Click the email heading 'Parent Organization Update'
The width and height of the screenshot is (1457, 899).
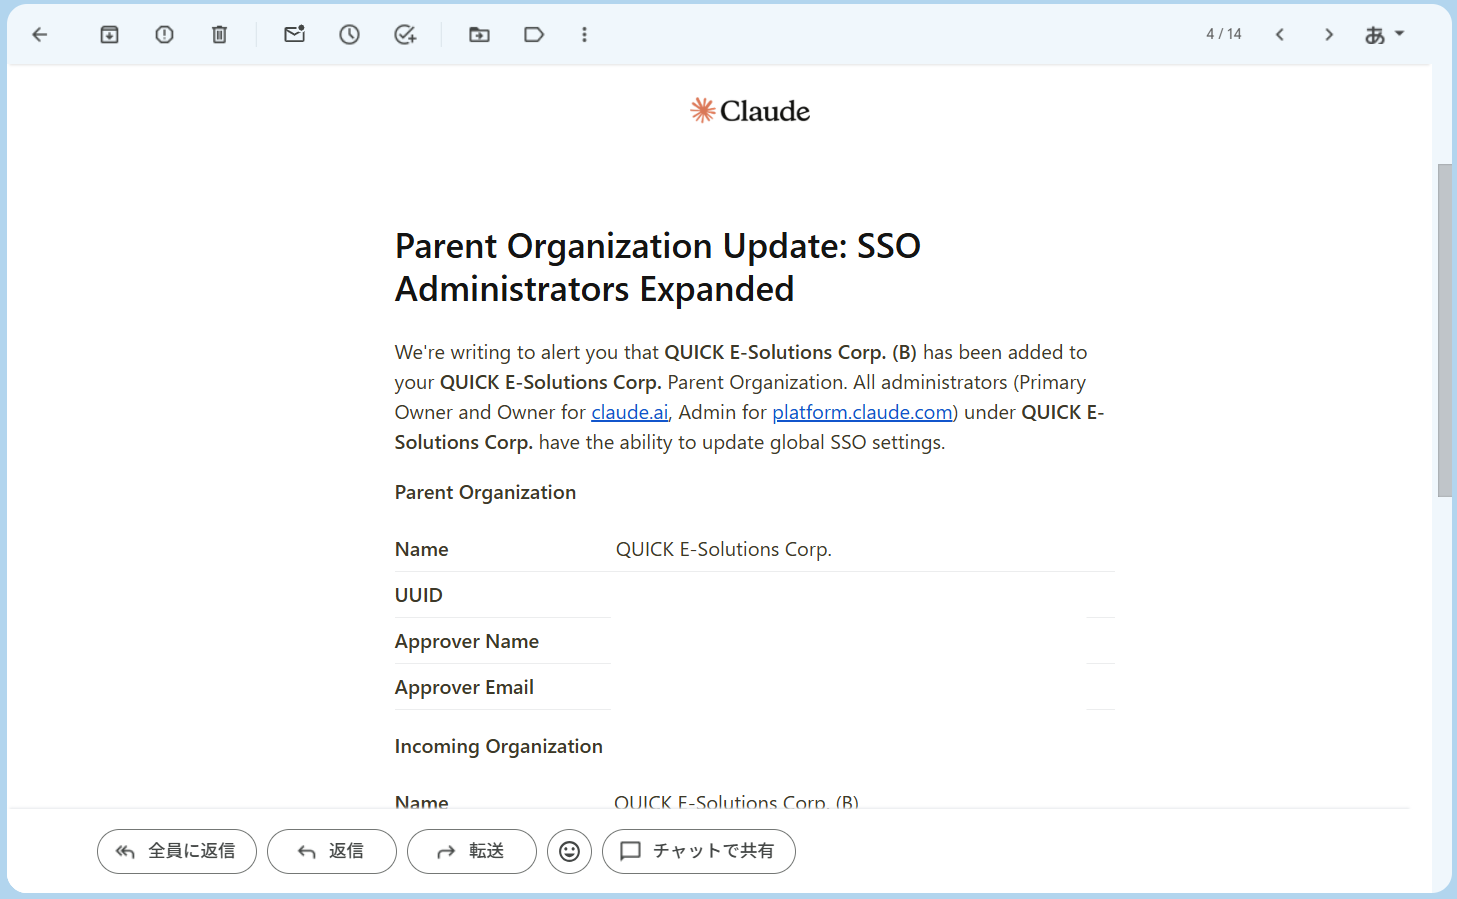[x=658, y=267]
